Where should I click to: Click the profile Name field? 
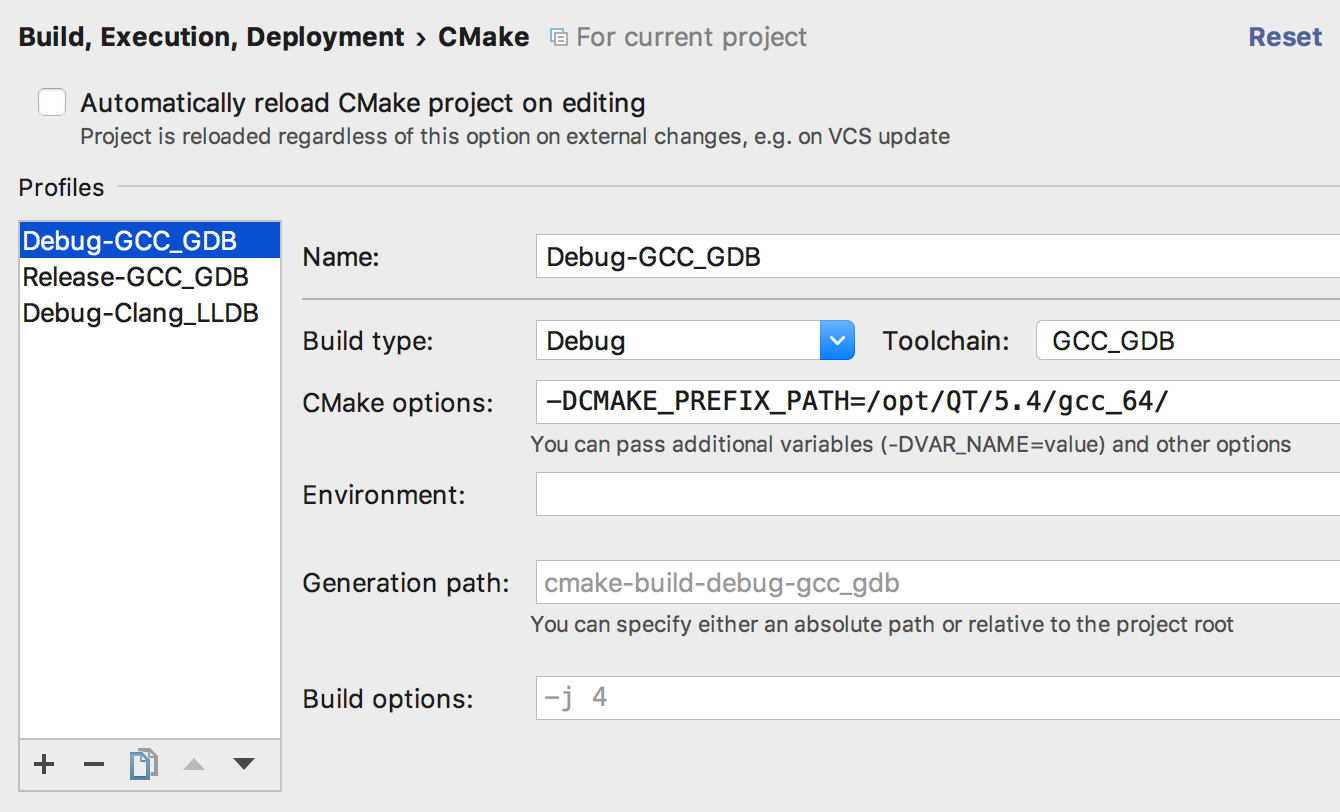click(937, 257)
